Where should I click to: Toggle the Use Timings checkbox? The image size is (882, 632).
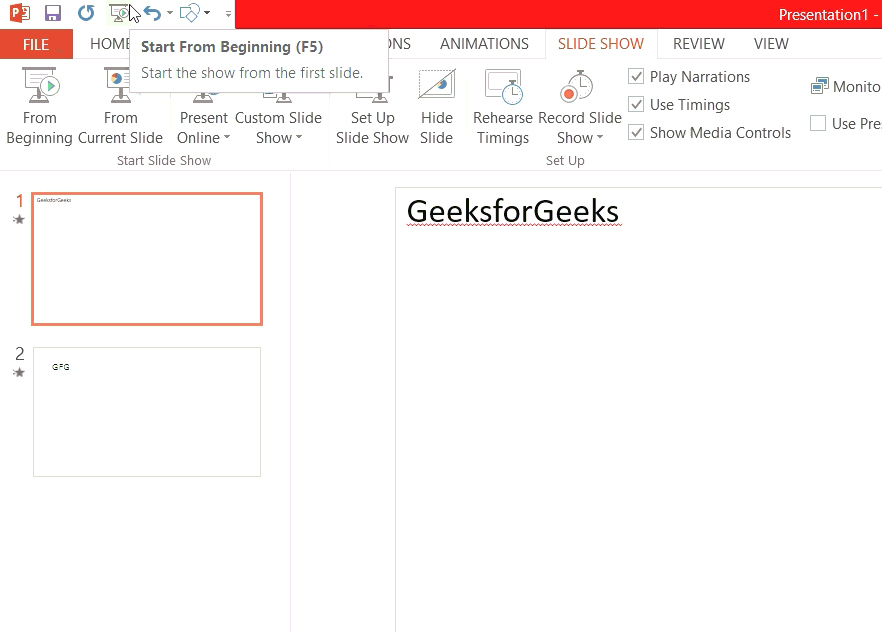[x=636, y=105]
